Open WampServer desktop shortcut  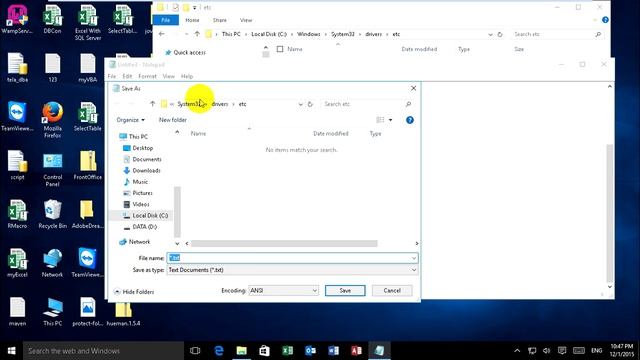point(17,19)
